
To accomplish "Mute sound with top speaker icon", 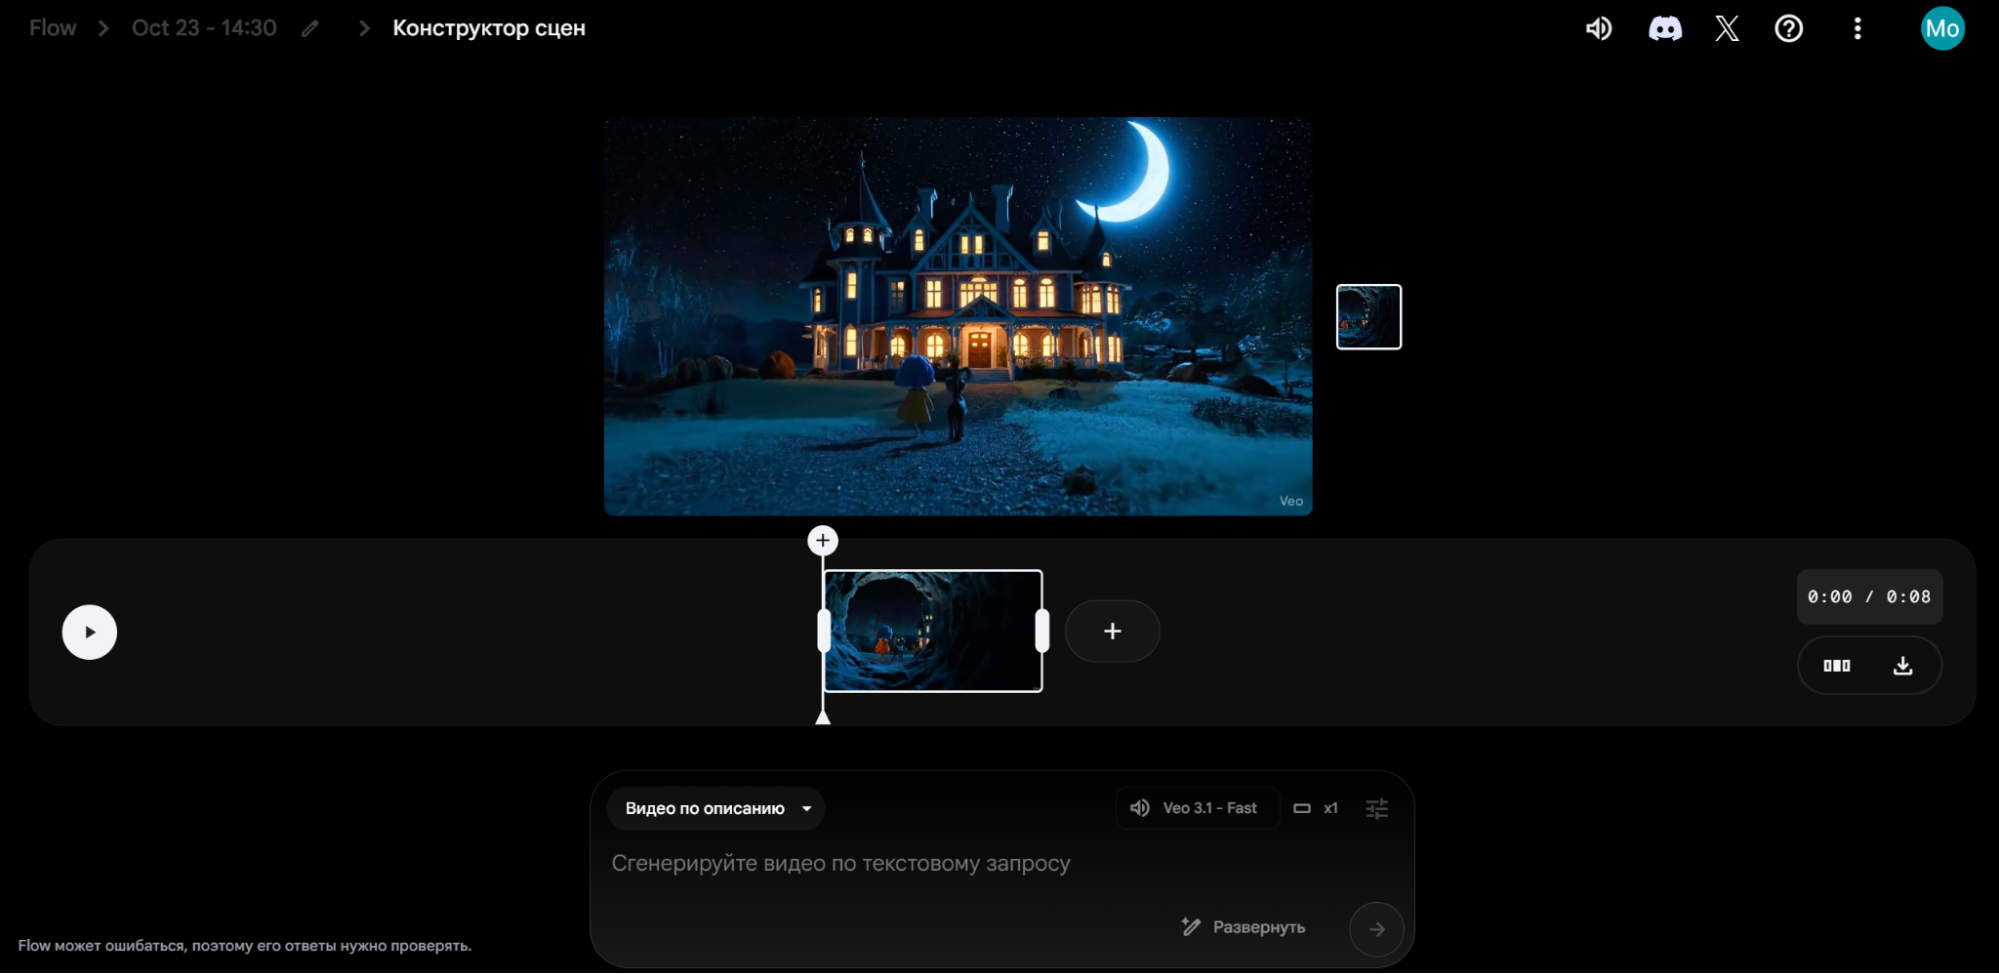I will tap(1598, 29).
